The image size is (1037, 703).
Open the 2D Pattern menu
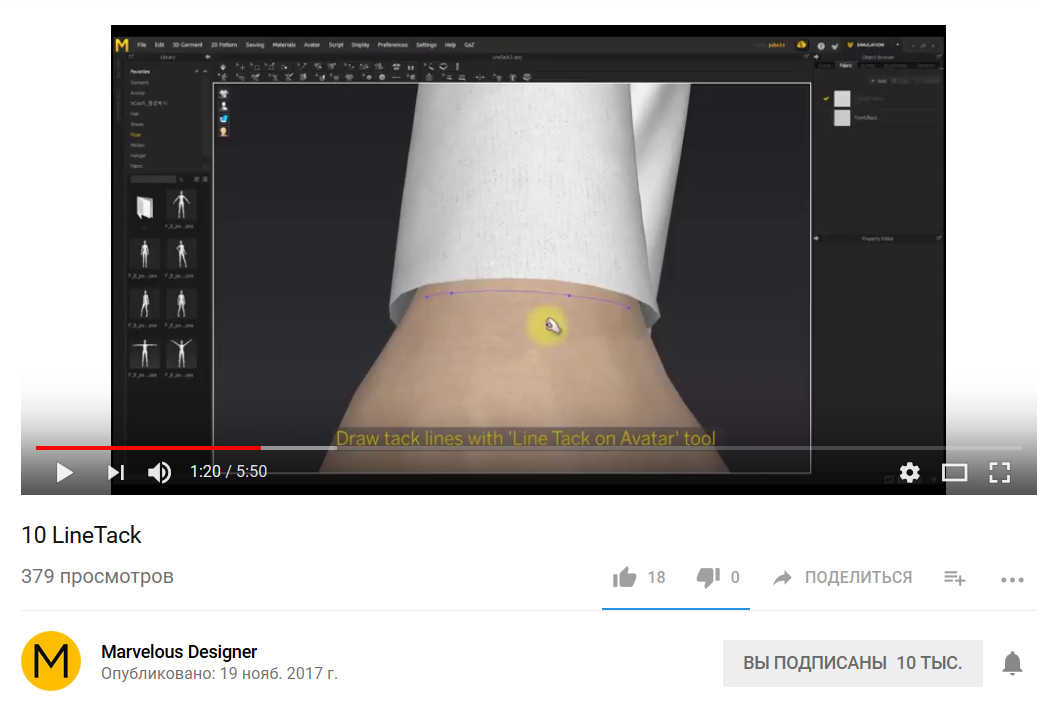tap(224, 45)
